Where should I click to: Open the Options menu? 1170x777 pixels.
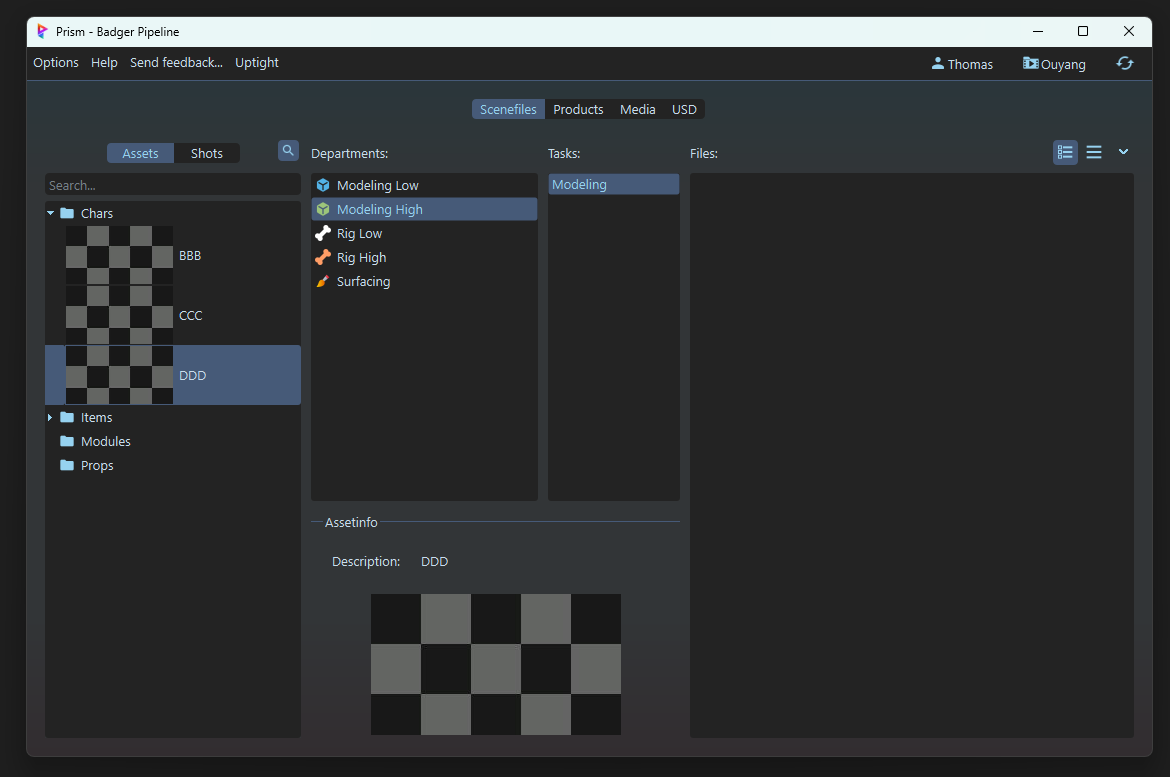pos(56,63)
